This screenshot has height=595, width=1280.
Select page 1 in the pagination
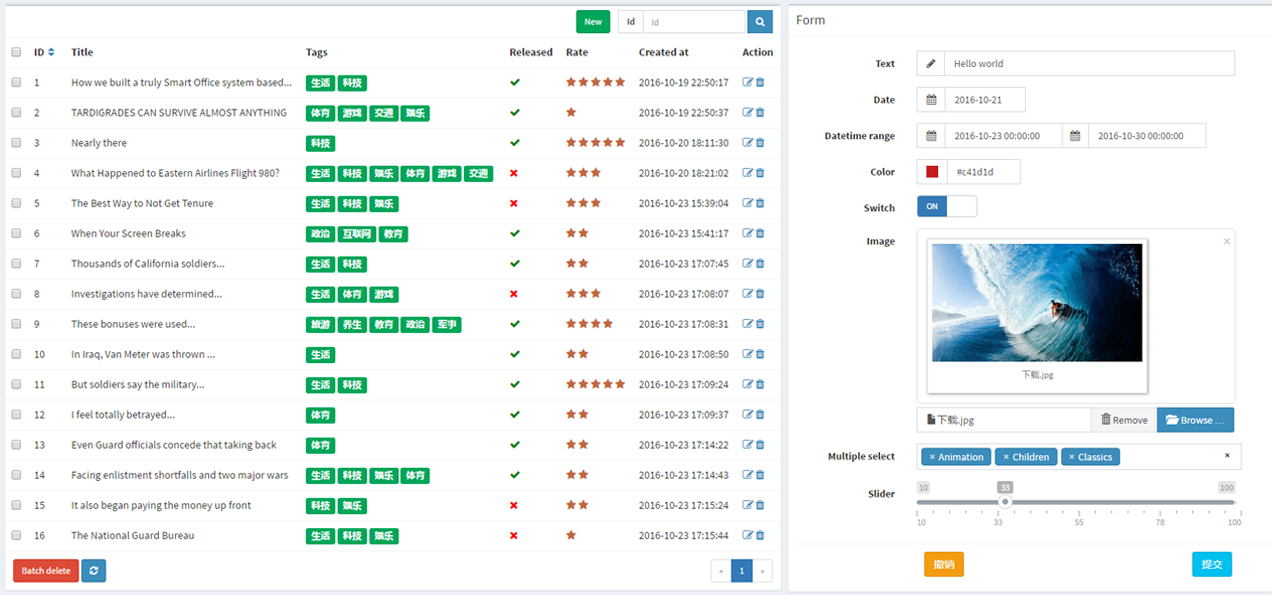click(741, 570)
